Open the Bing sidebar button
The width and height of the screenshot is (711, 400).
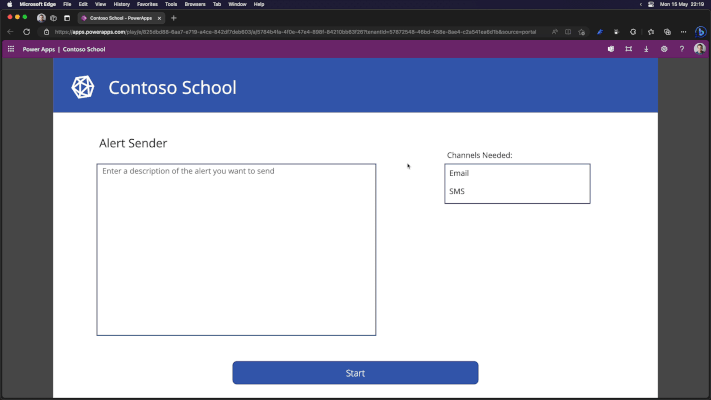(x=701, y=32)
